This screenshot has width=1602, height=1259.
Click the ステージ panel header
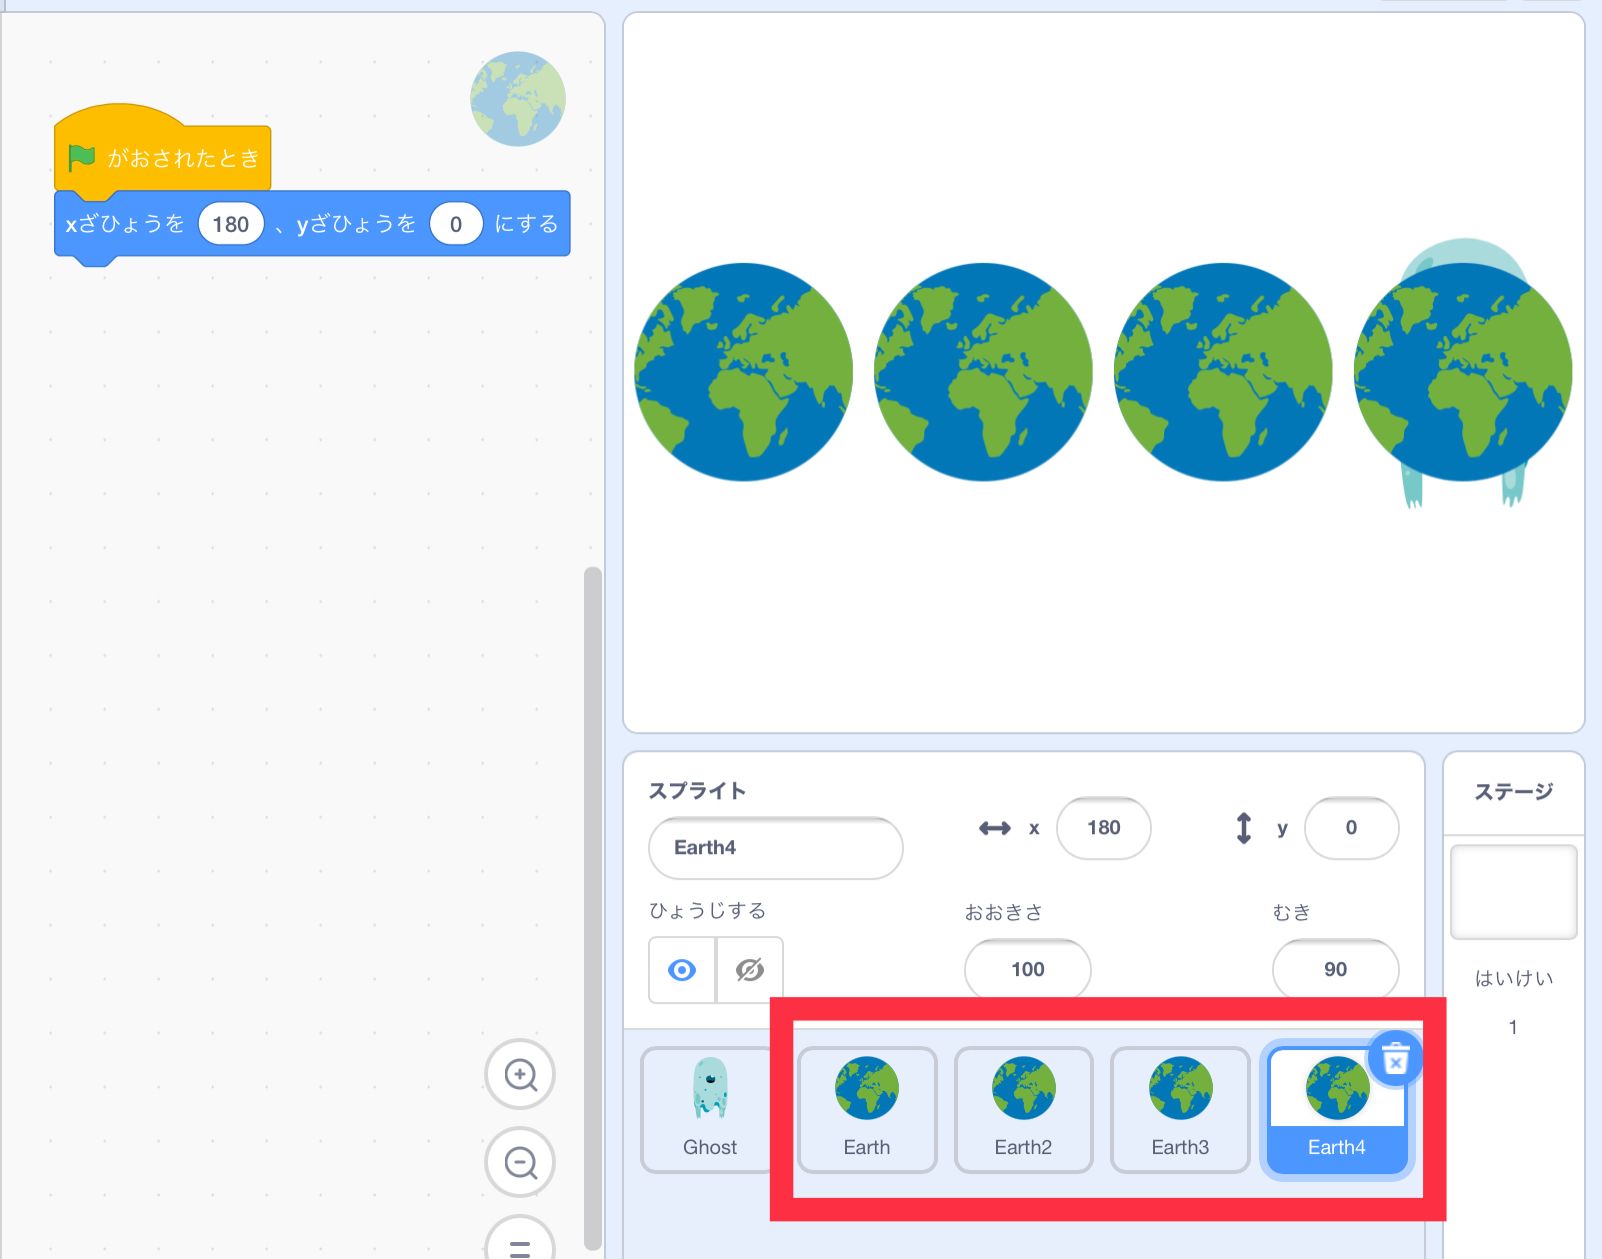[x=1514, y=792]
